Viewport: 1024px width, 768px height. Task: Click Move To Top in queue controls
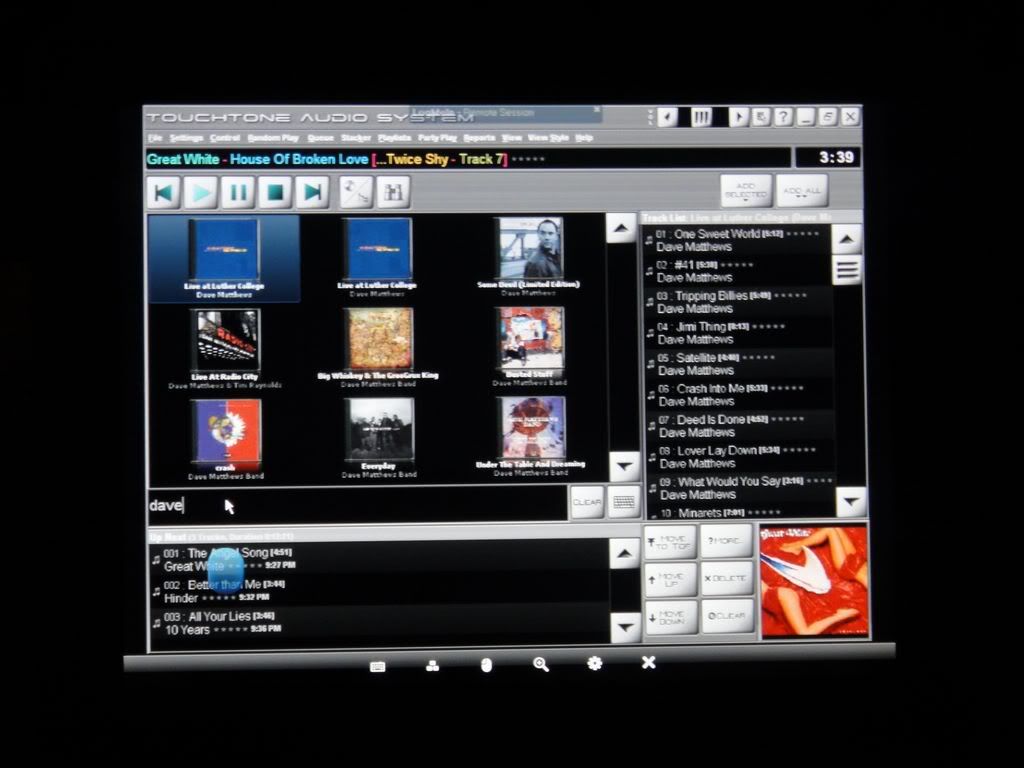tap(669, 542)
